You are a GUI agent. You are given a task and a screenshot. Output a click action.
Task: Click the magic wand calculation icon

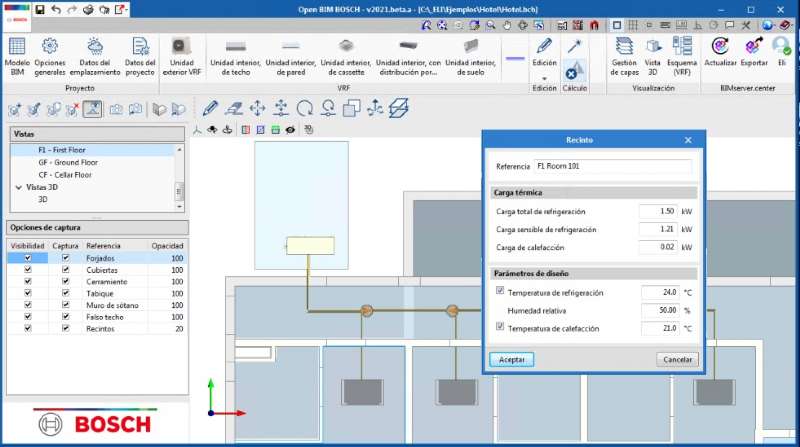(574, 46)
